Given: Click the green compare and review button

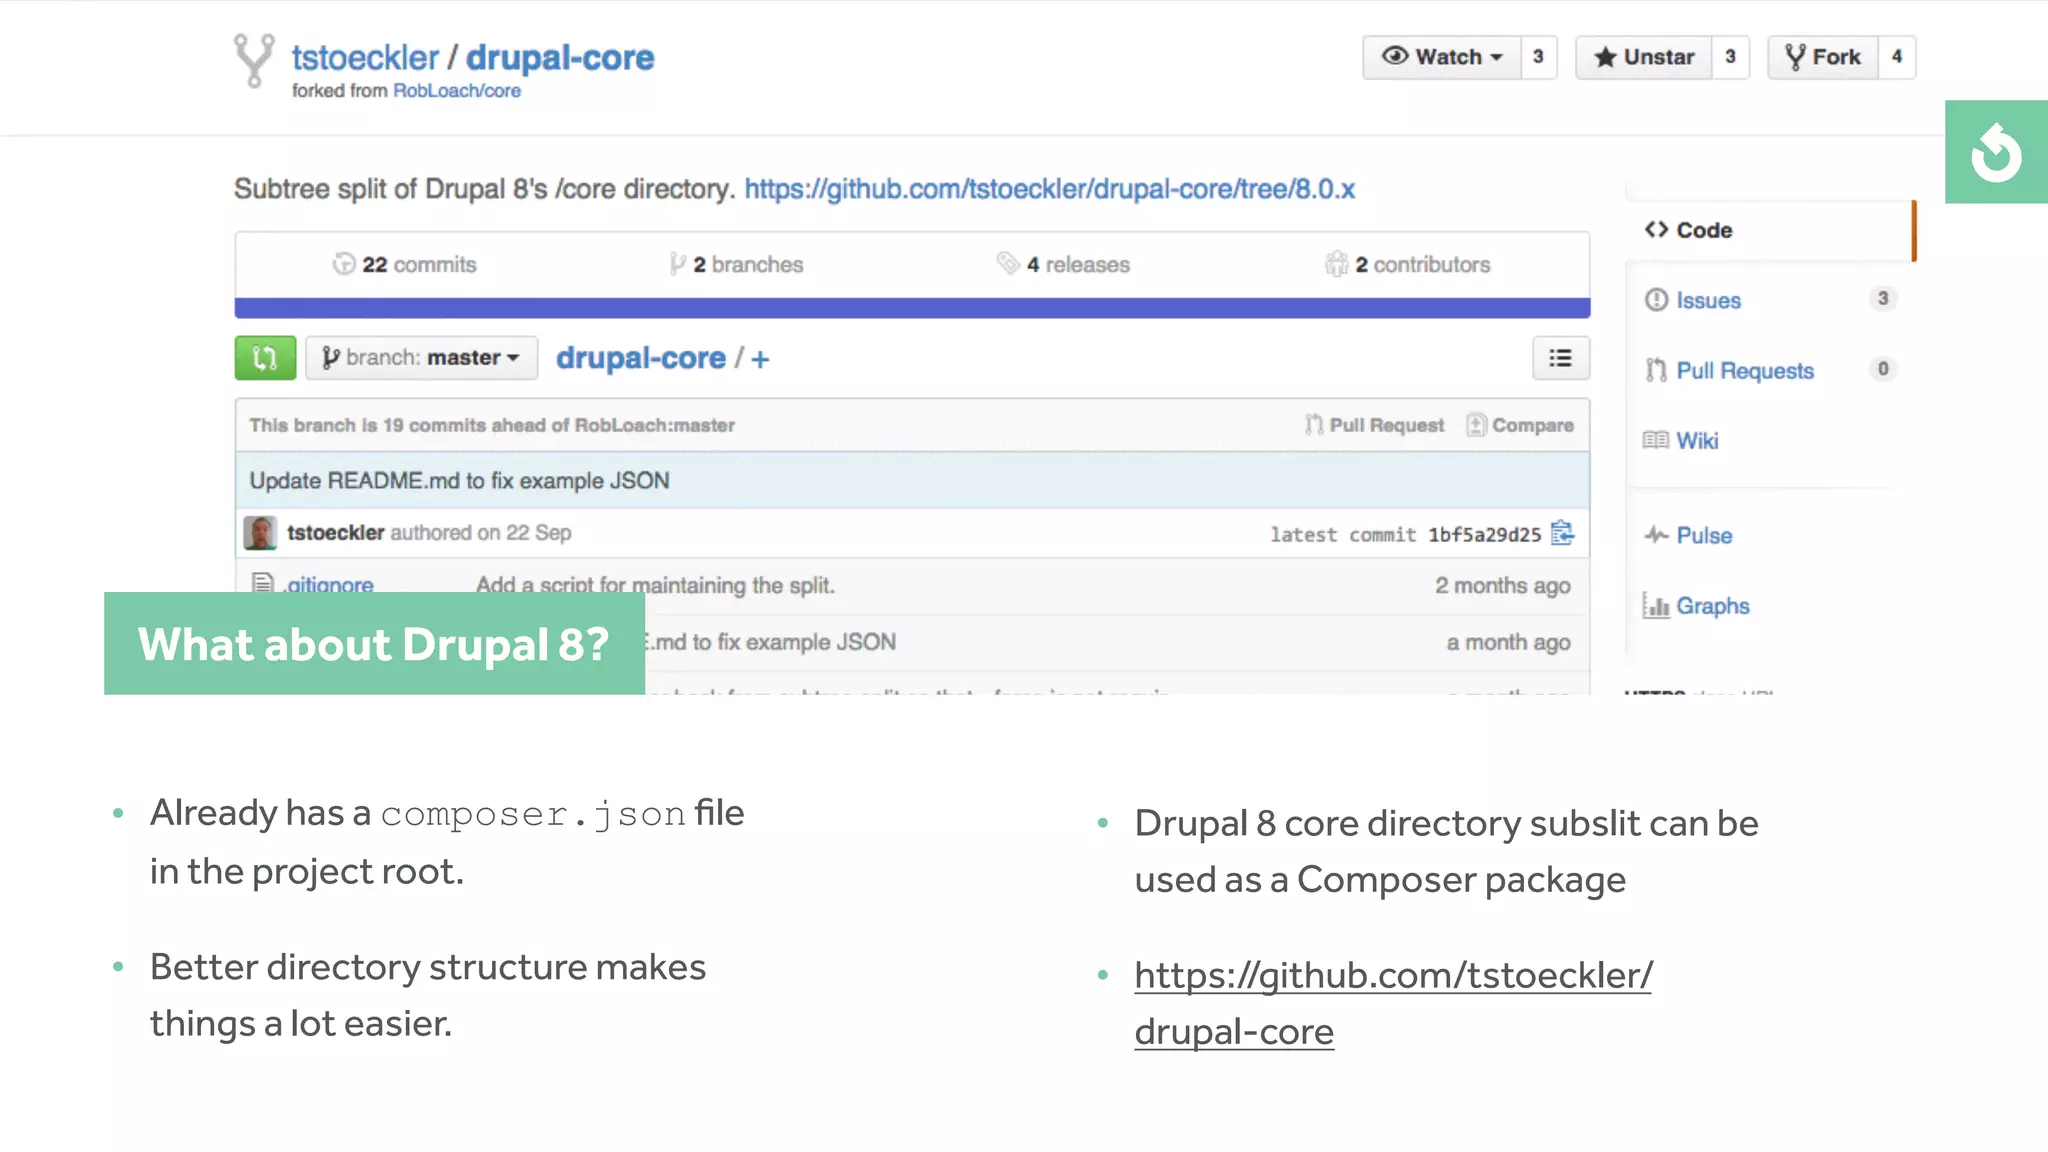Looking at the screenshot, I should pos(265,358).
